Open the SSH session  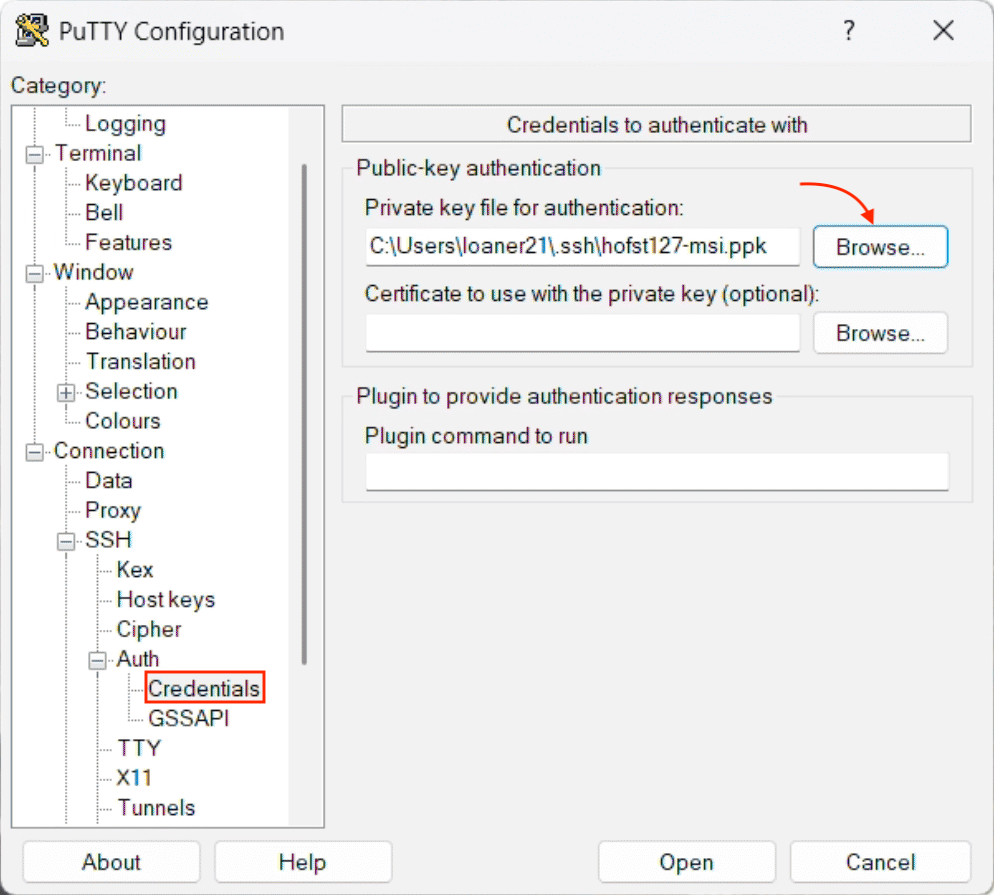click(687, 862)
